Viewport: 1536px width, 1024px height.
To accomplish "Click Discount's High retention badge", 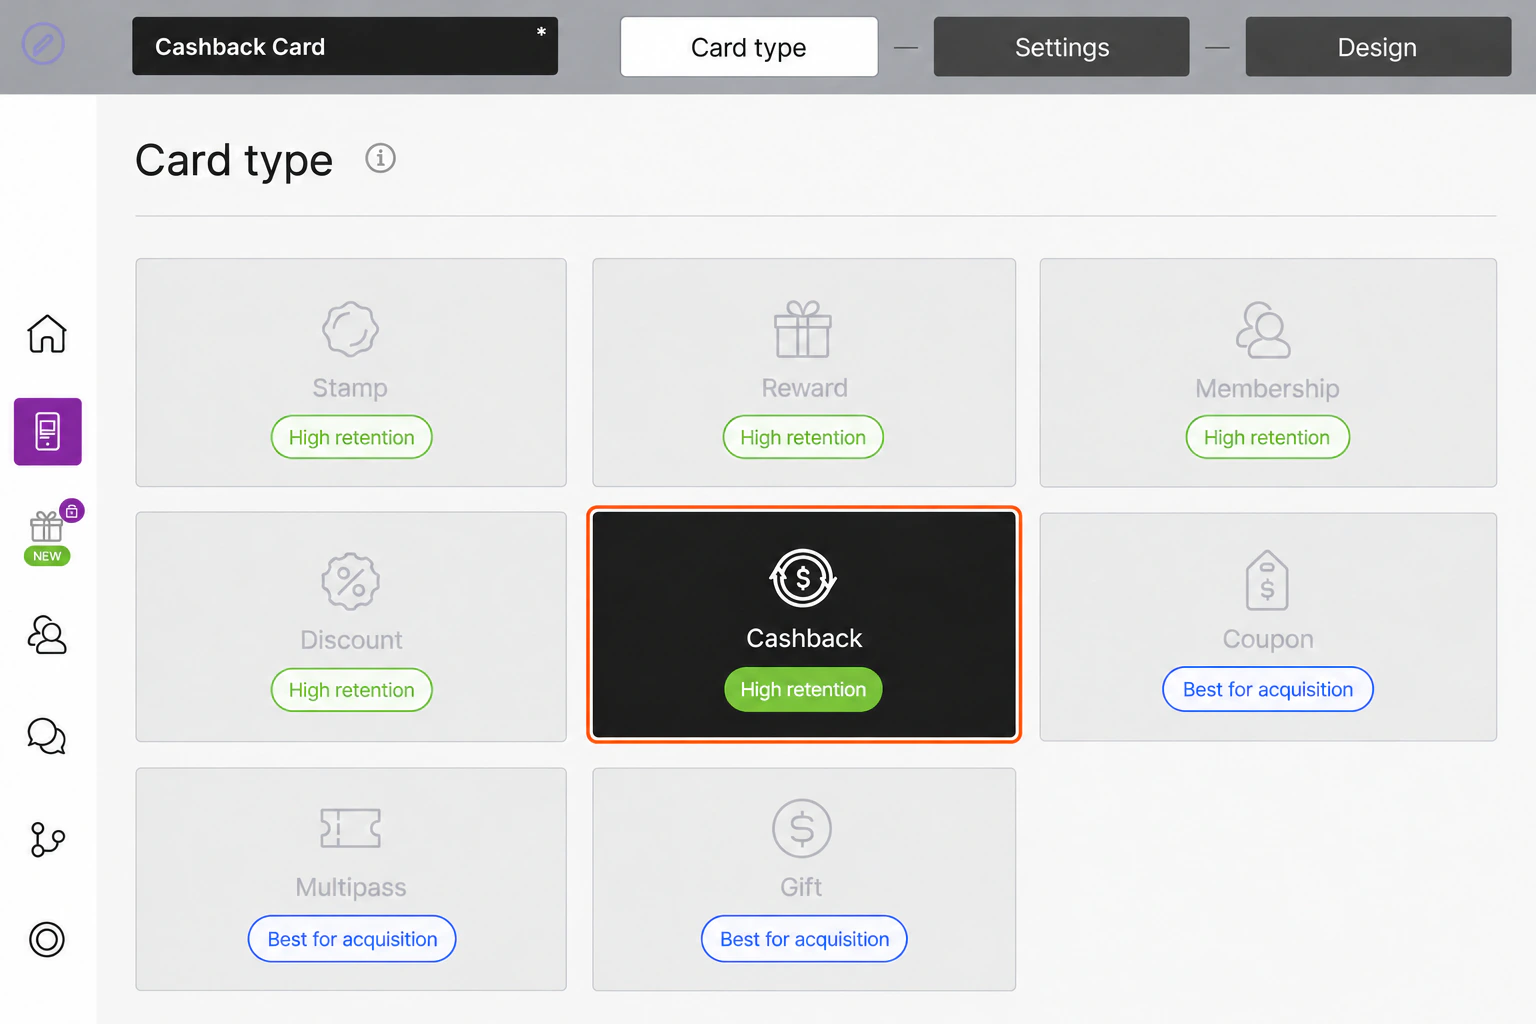I will point(352,690).
